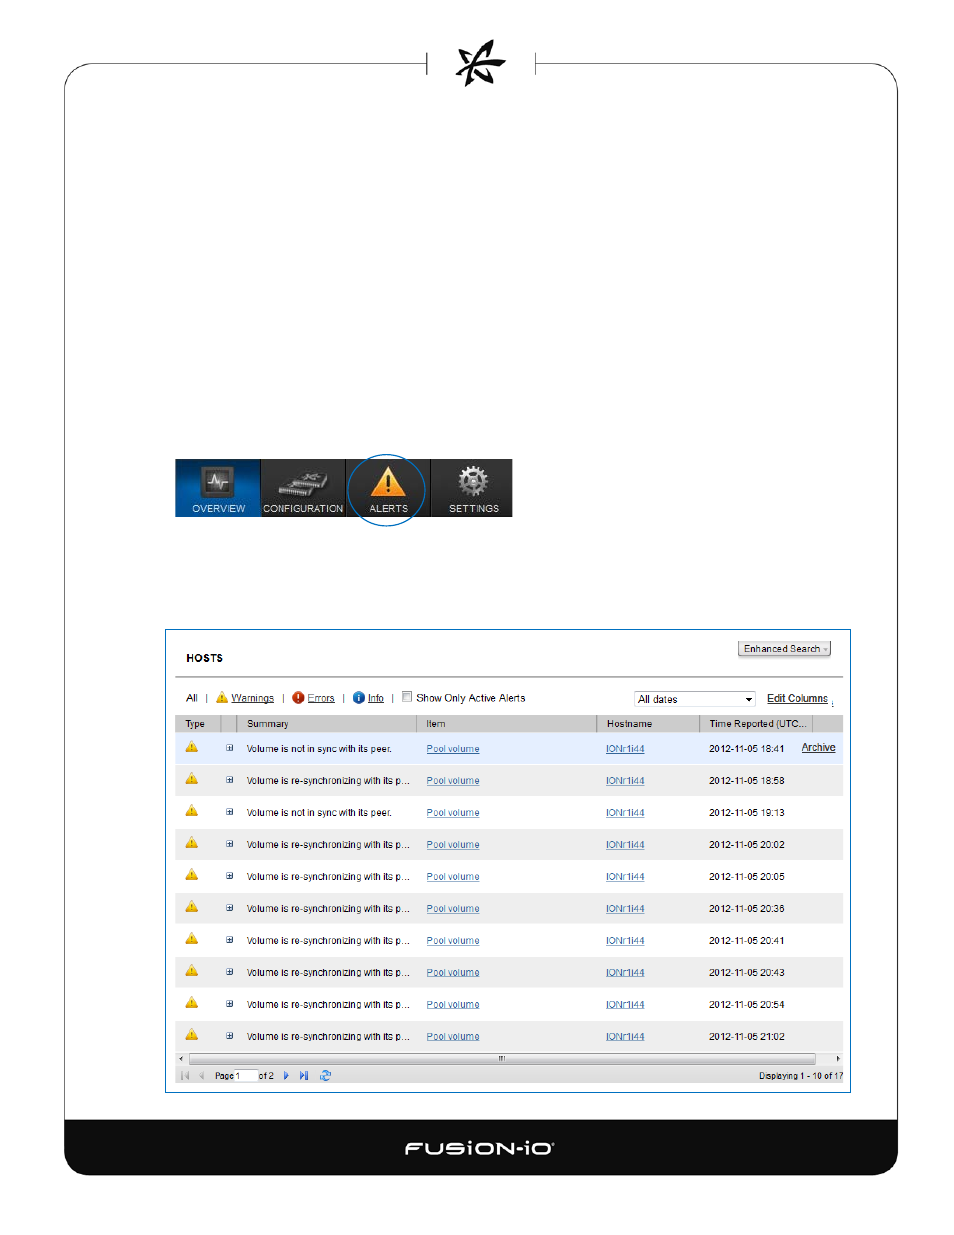Viewport: 954px width, 1235px height.
Task: Filter alerts by Warnings
Action: (x=253, y=698)
